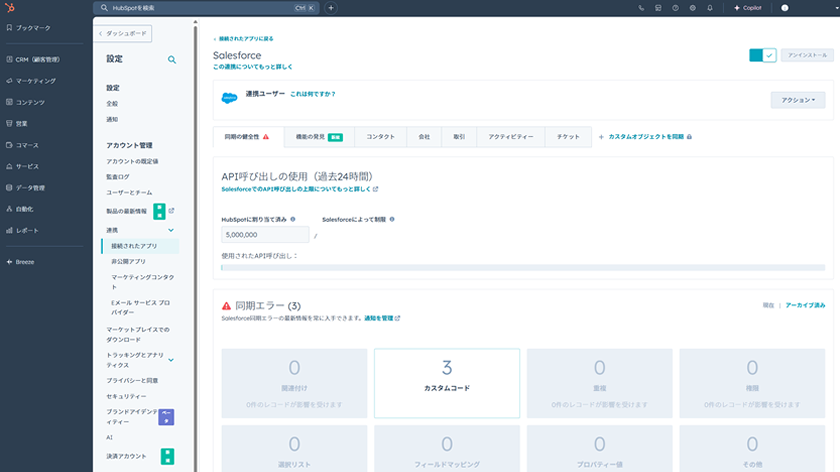The height and width of the screenshot is (472, 840).
Task: Open the Bookmarks (ブックマーク) sidebar item
Action: click(x=28, y=28)
